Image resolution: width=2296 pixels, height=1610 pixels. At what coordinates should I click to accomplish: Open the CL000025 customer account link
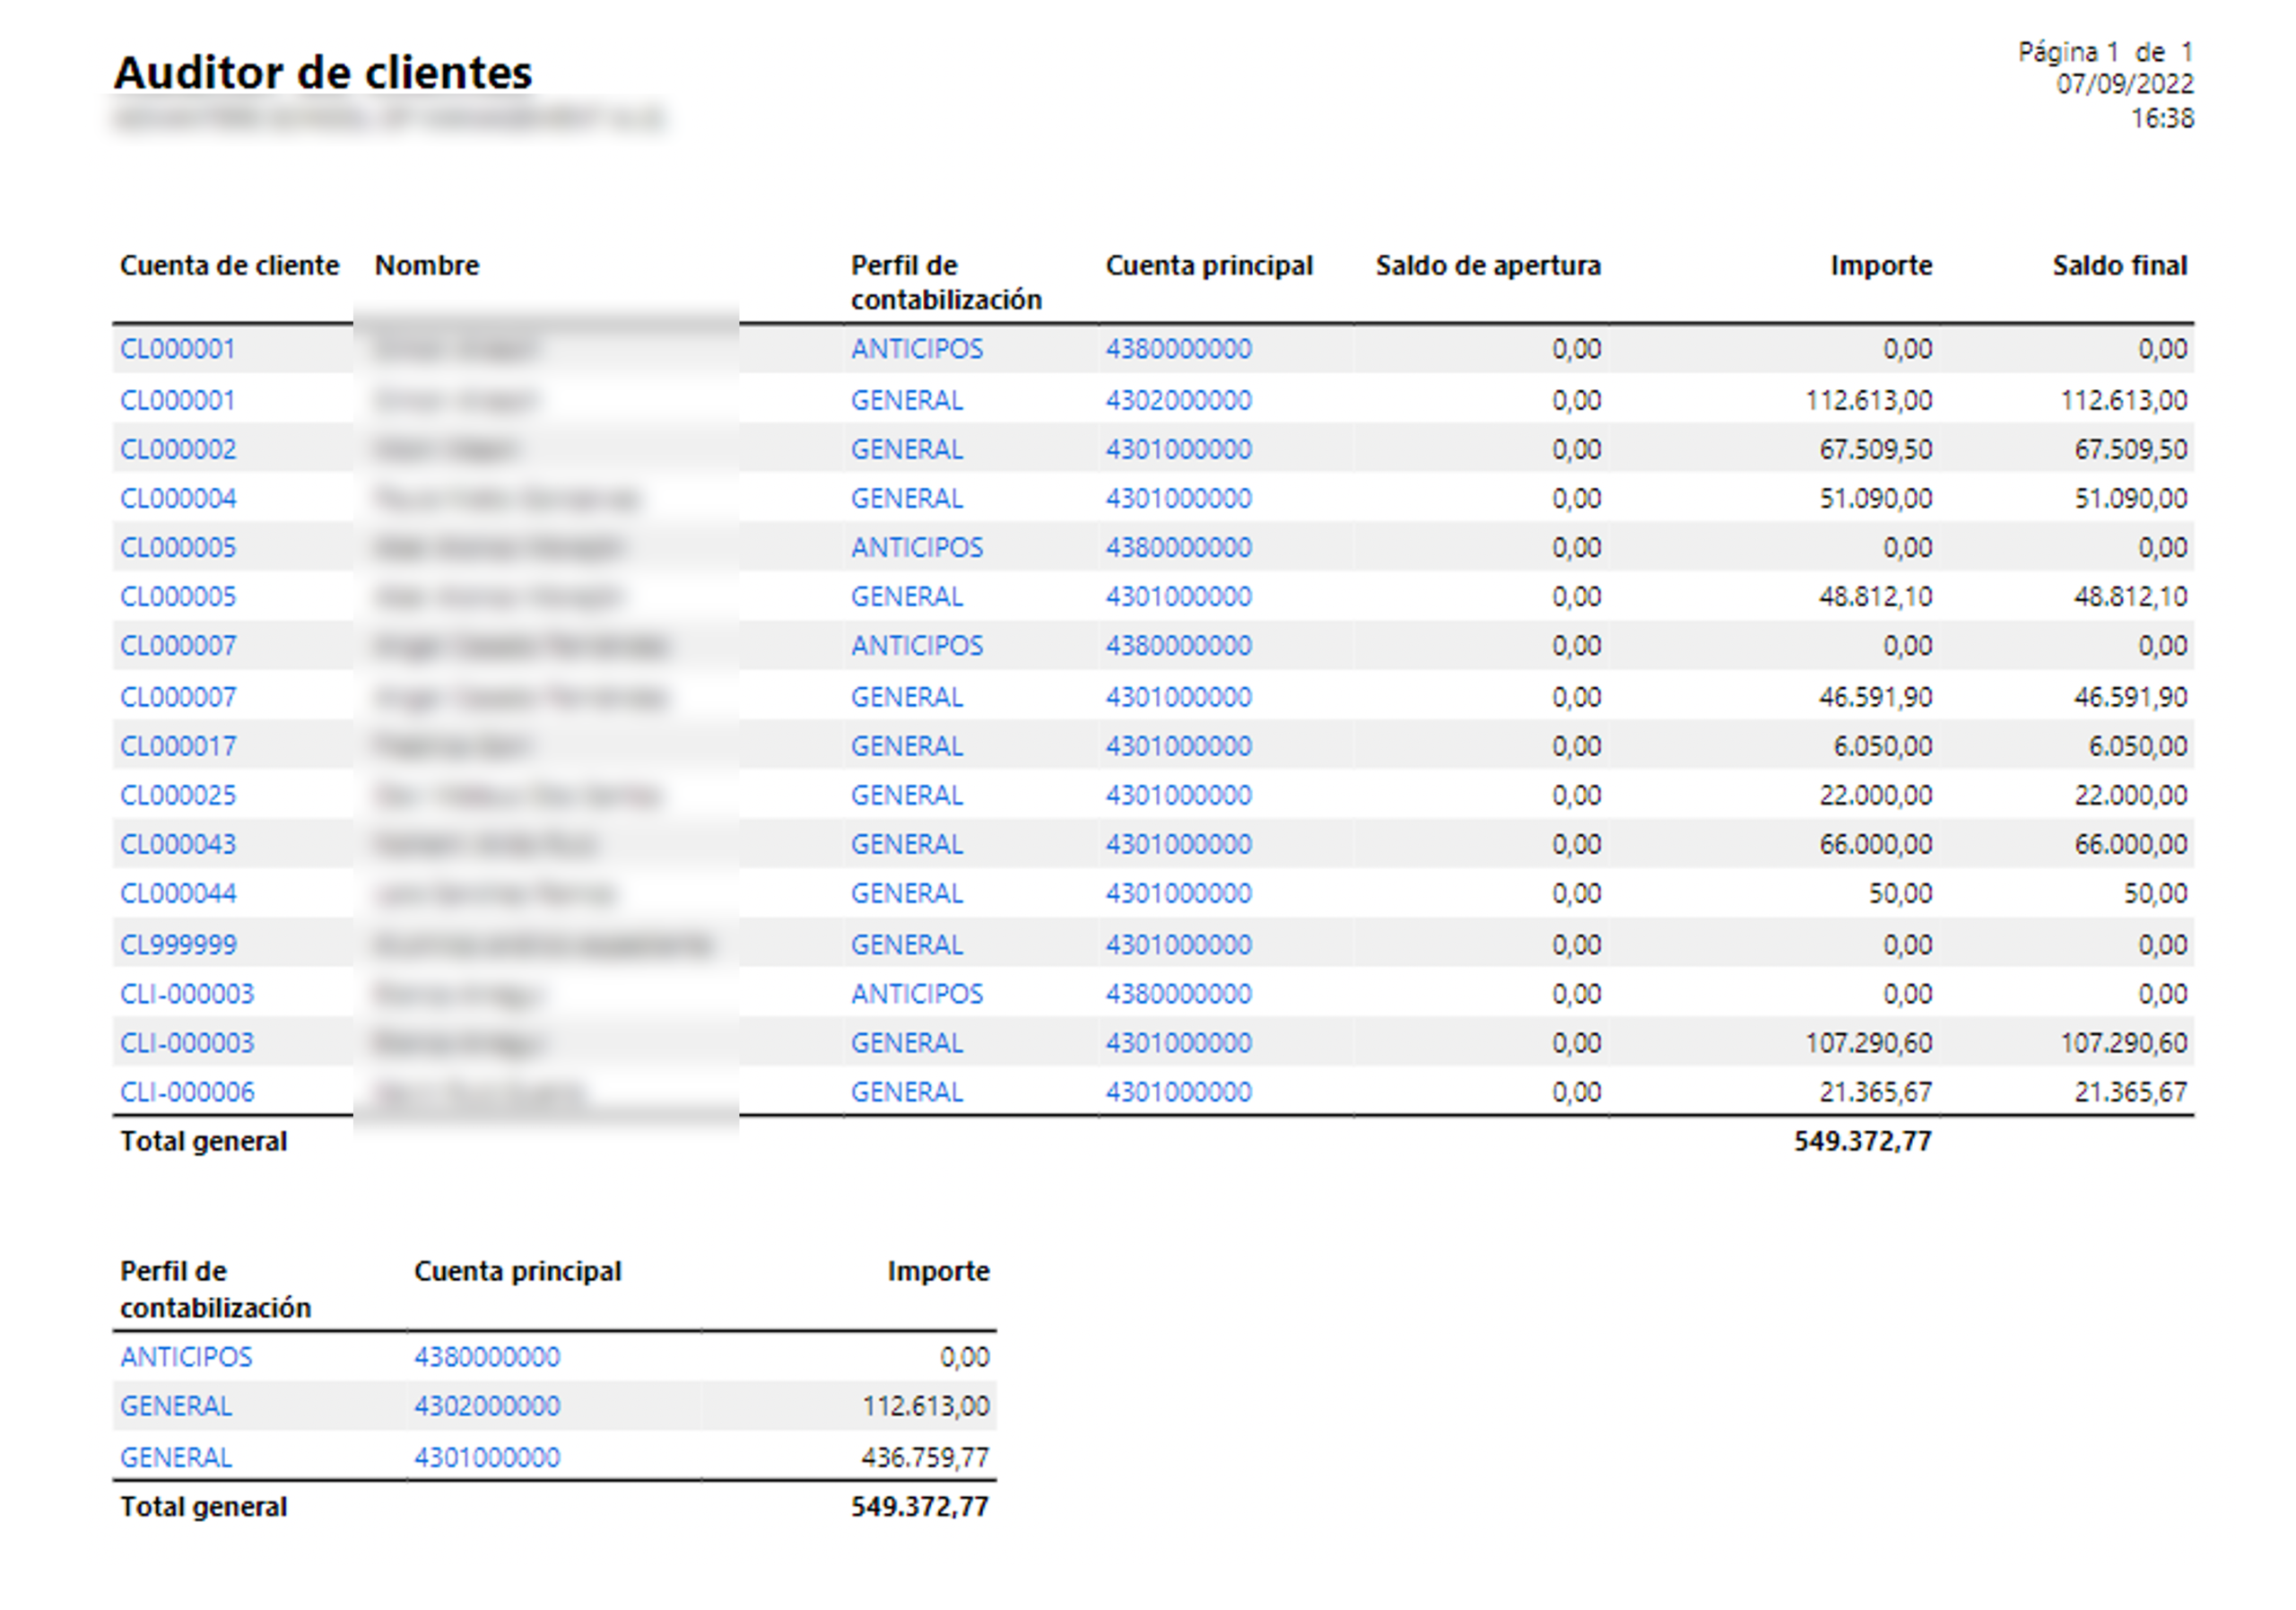178,795
